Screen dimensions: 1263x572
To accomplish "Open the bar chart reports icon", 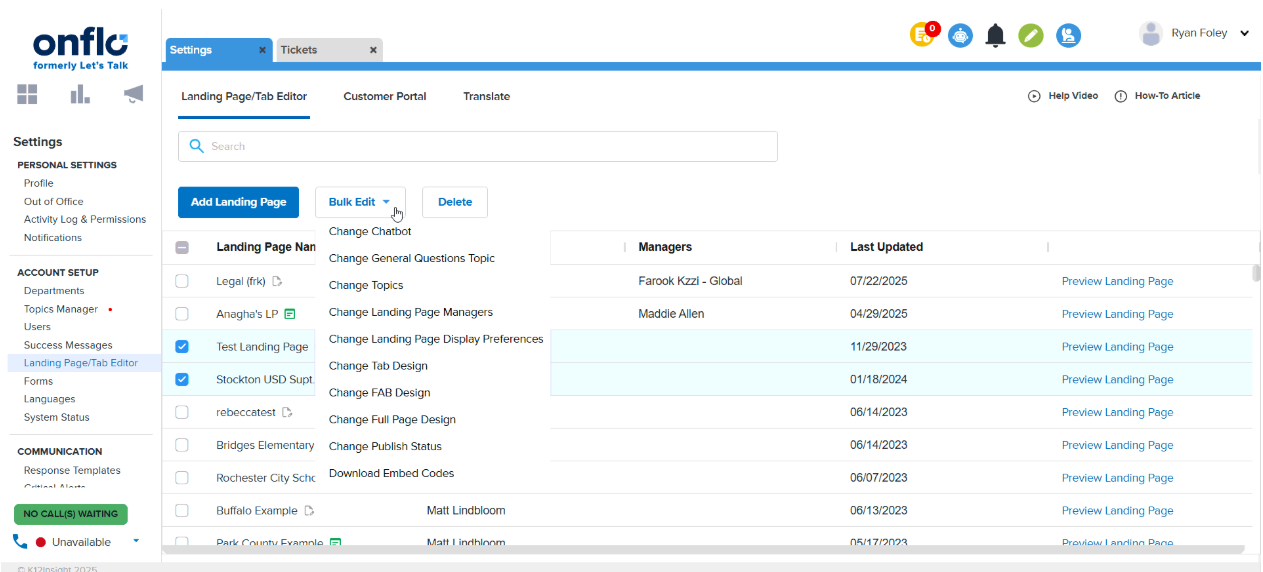I will click(80, 94).
